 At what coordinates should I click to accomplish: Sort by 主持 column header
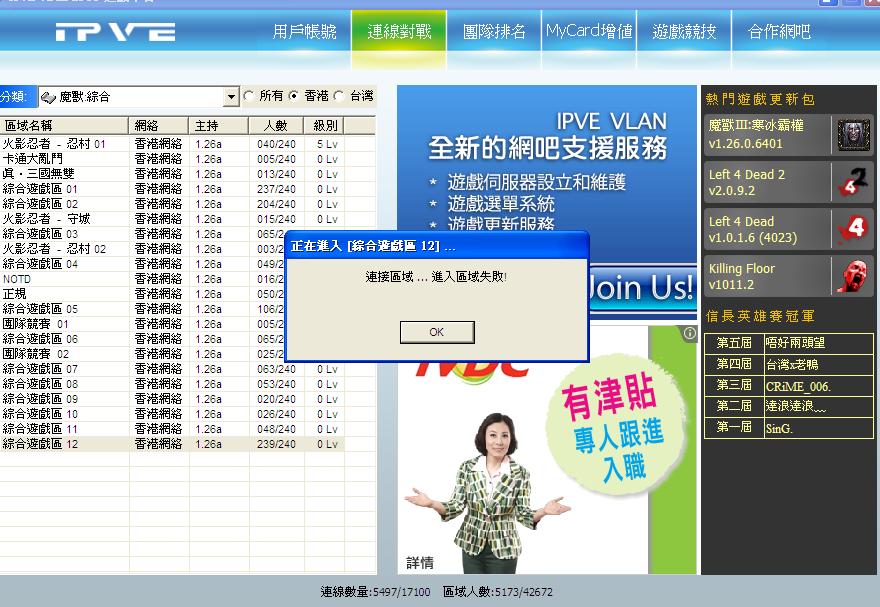coord(218,126)
